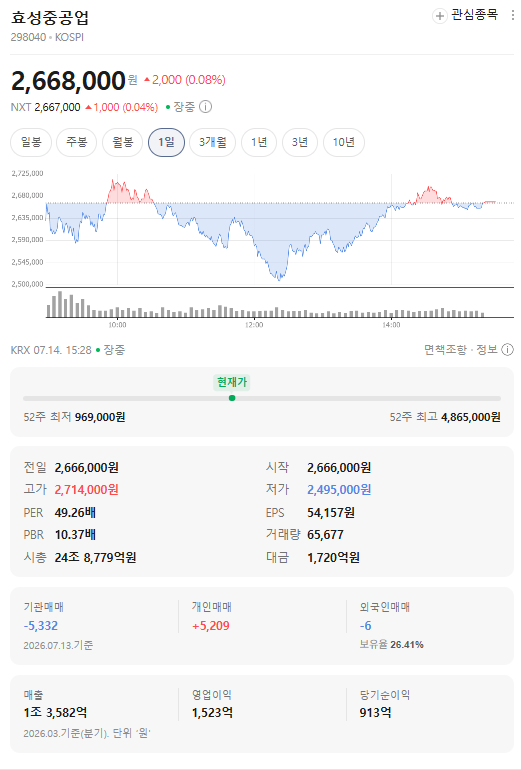Switch chart to 1년 period

click(x=259, y=142)
